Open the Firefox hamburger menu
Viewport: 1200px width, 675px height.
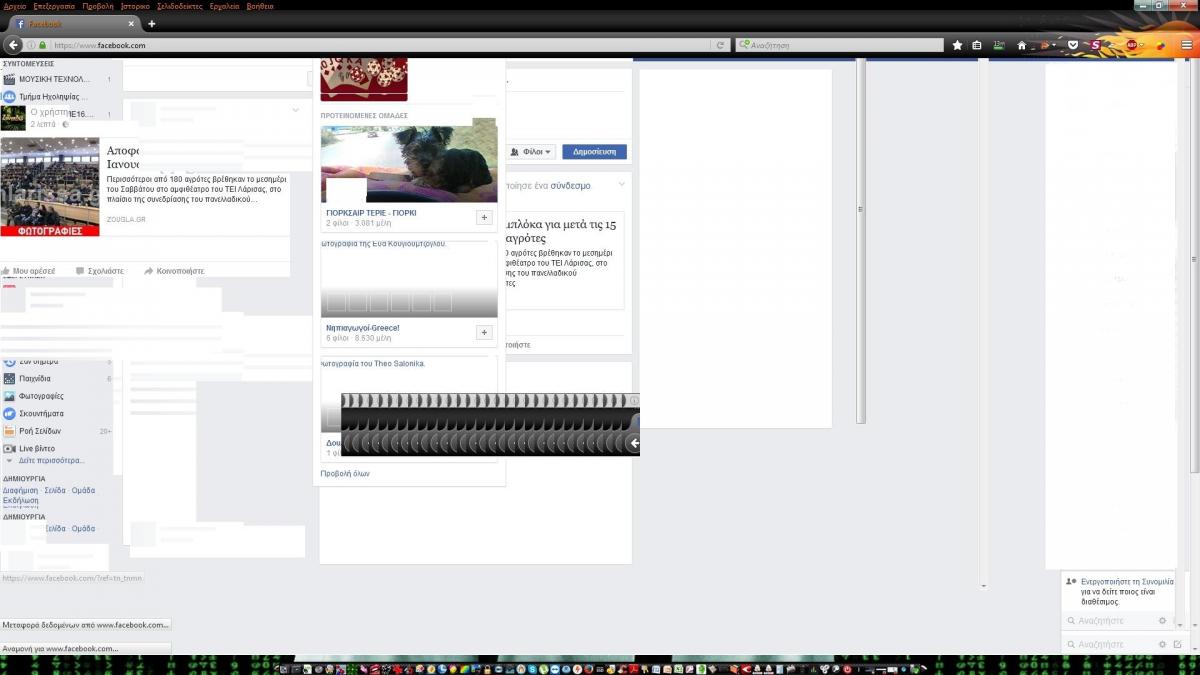tap(1187, 45)
